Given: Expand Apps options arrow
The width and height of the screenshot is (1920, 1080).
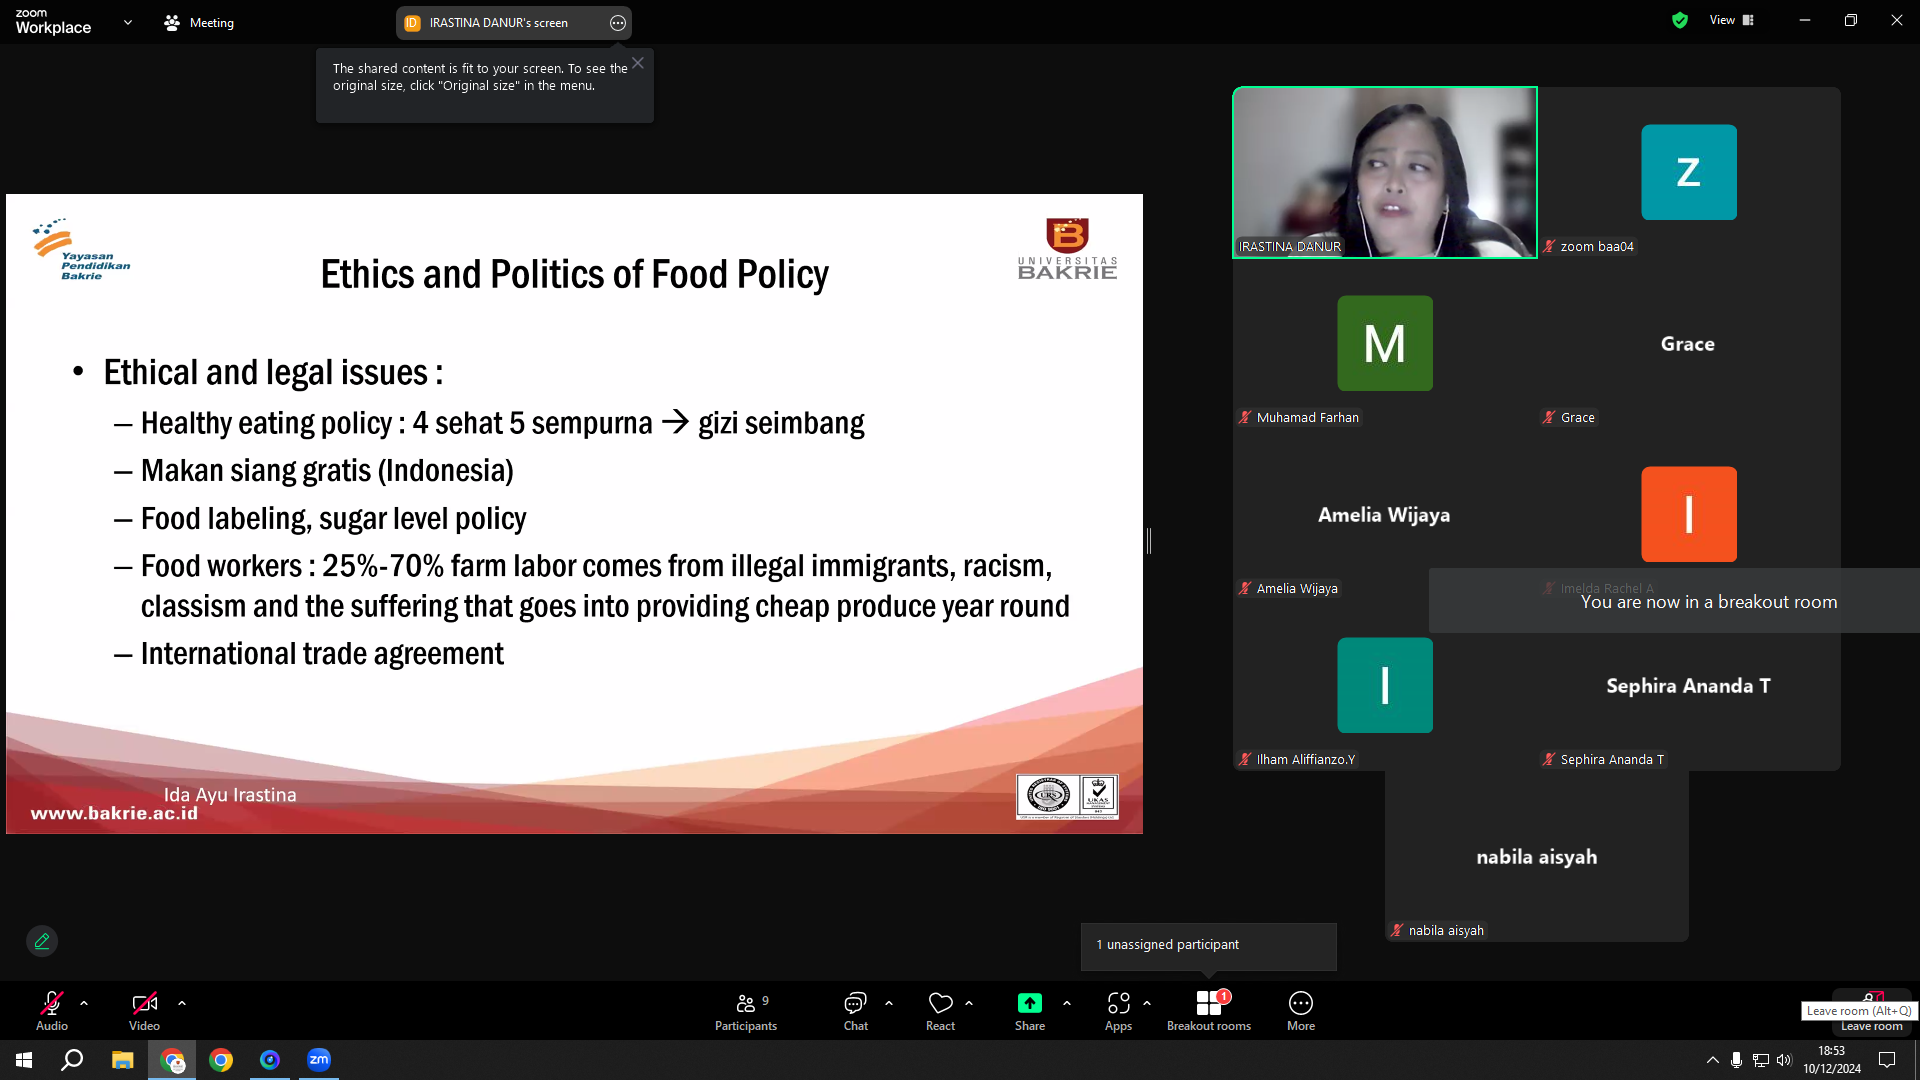Looking at the screenshot, I should [1147, 1002].
